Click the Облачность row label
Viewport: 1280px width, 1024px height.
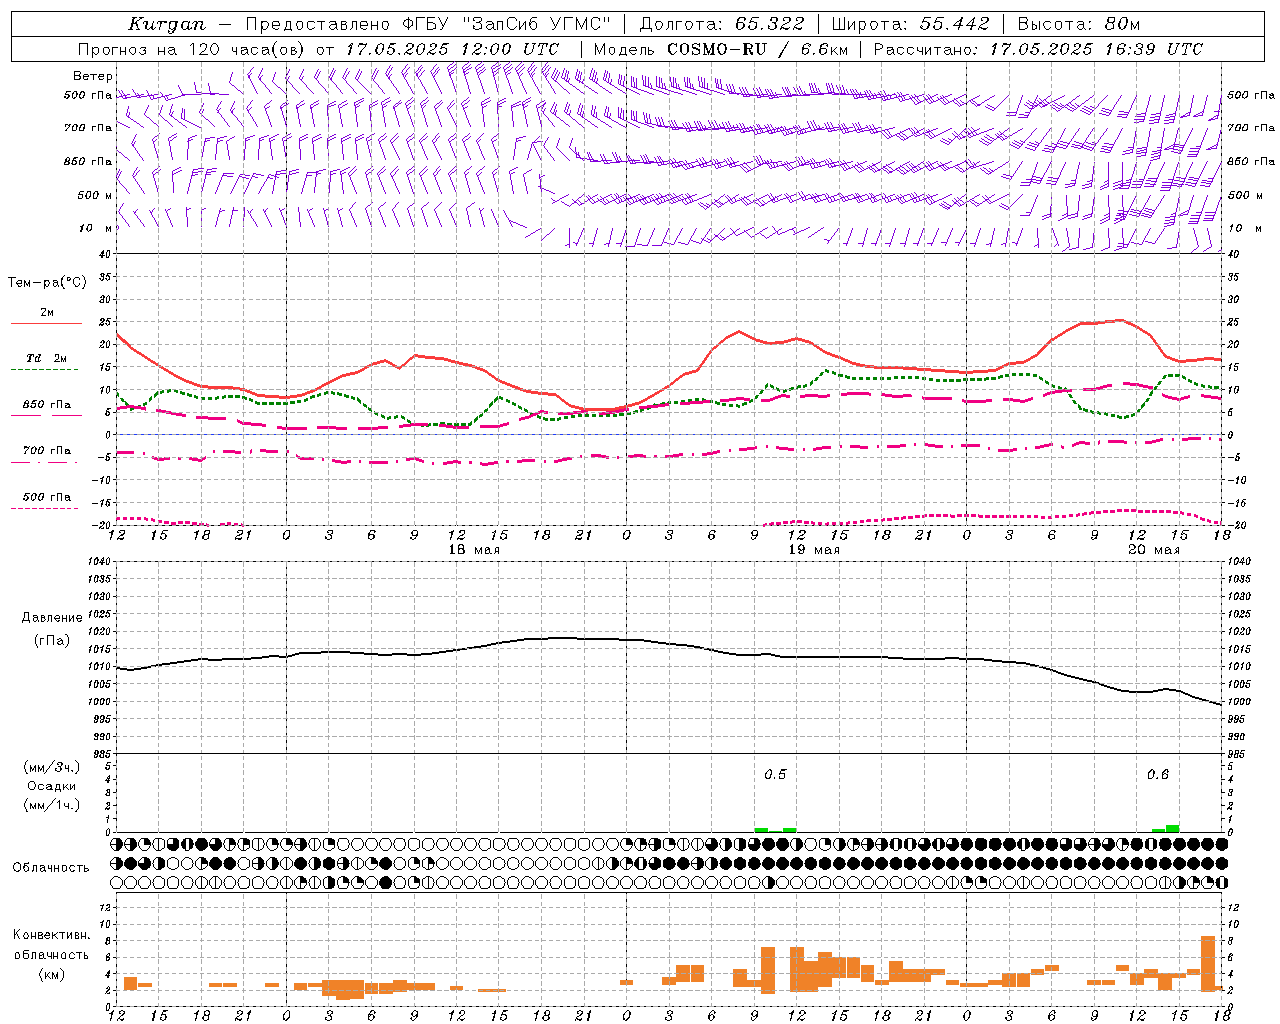(51, 868)
